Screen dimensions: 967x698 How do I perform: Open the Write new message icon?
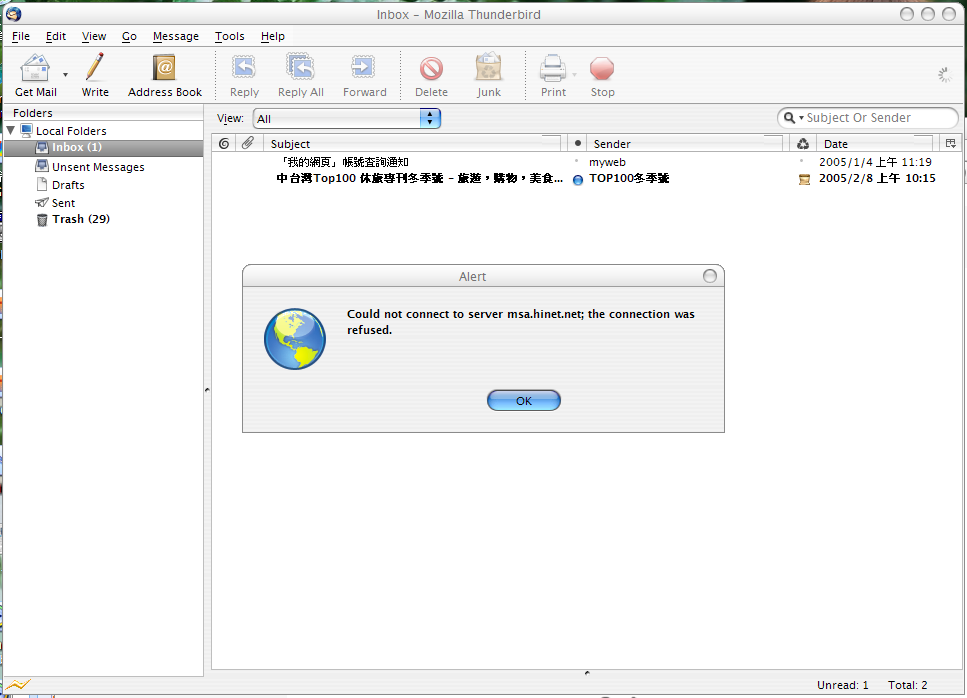click(95, 69)
